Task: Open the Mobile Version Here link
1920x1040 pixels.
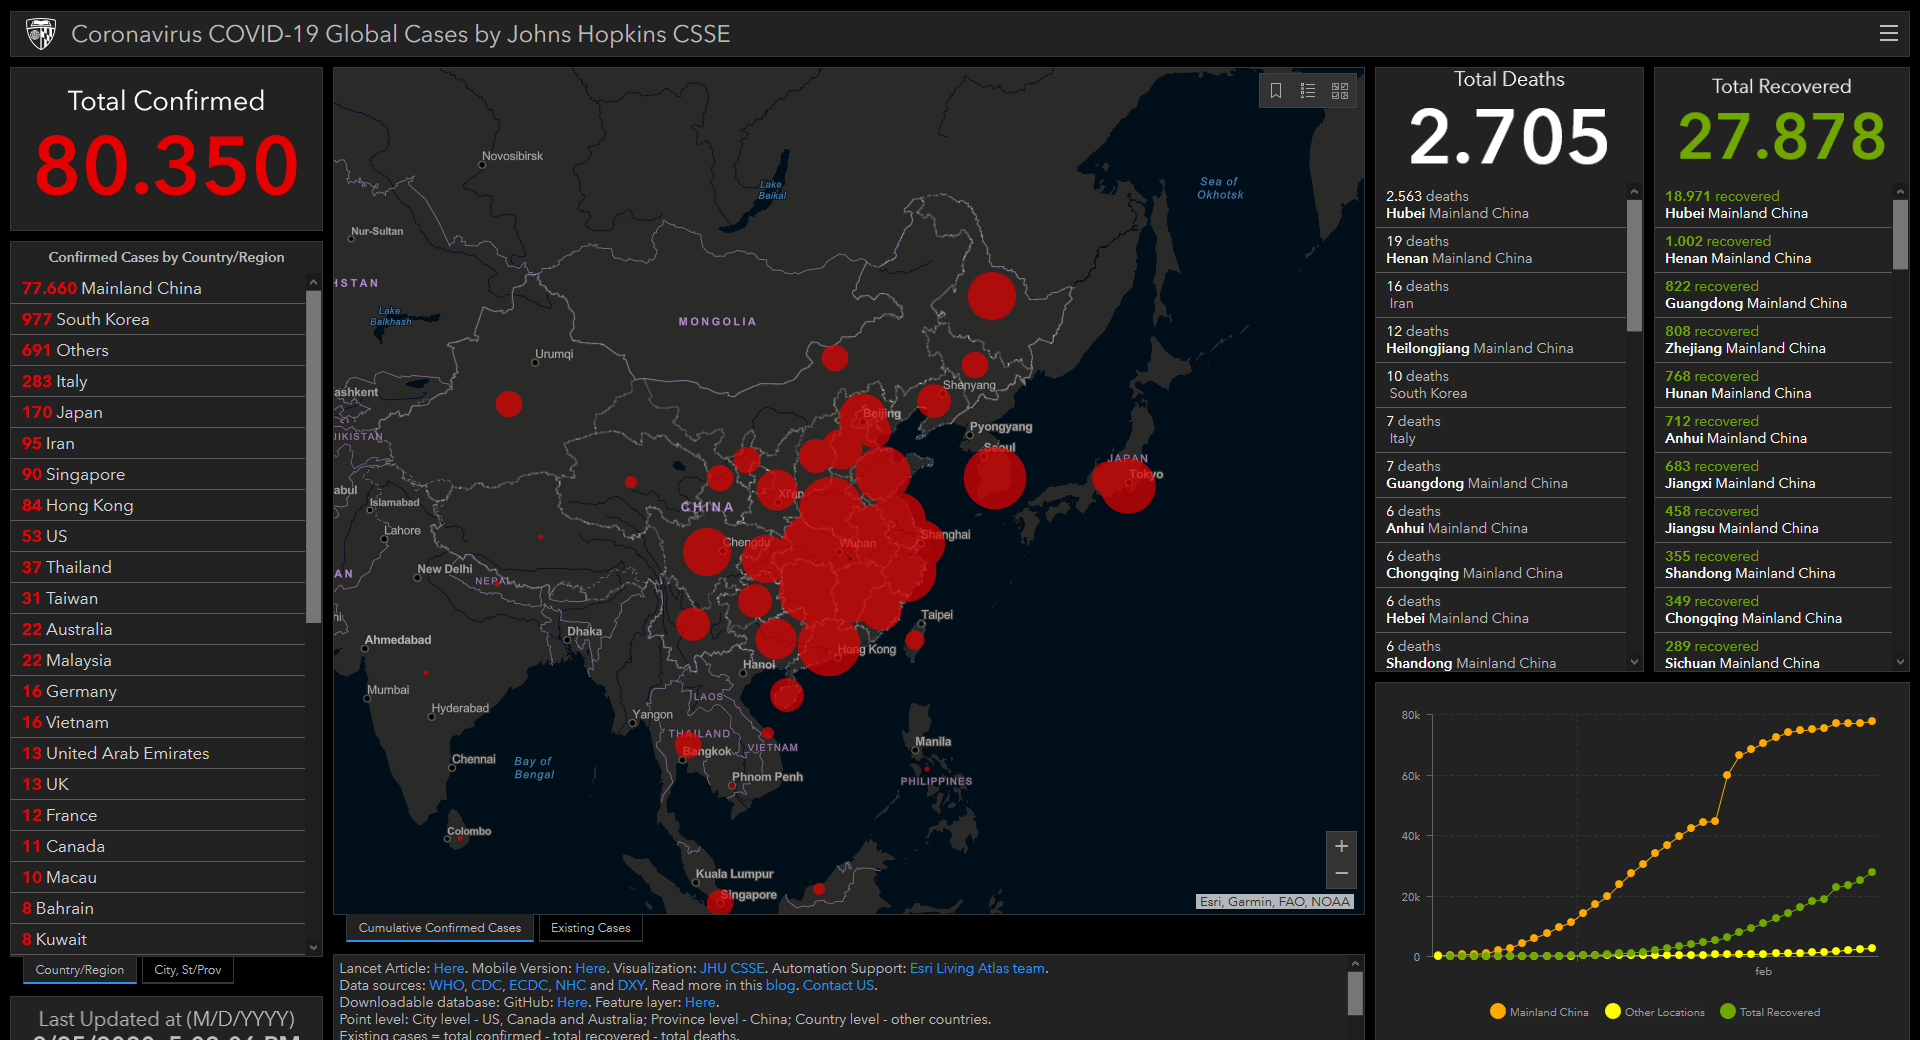Action: coord(590,968)
